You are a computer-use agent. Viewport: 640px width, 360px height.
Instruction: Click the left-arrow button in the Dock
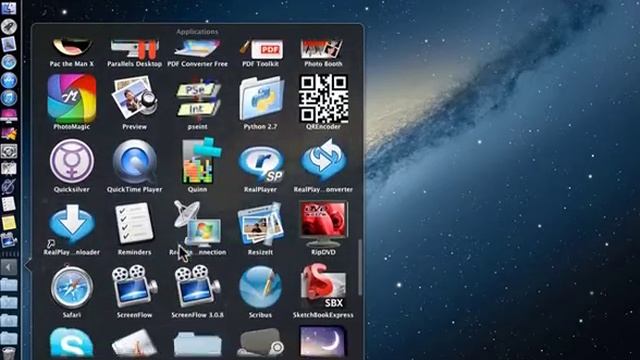9,267
